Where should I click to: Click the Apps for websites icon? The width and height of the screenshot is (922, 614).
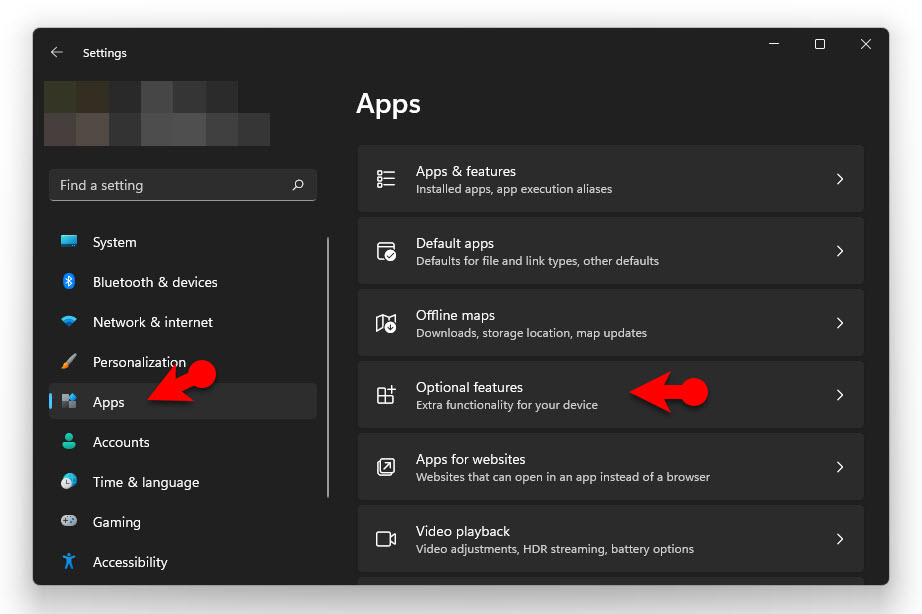[x=386, y=466]
